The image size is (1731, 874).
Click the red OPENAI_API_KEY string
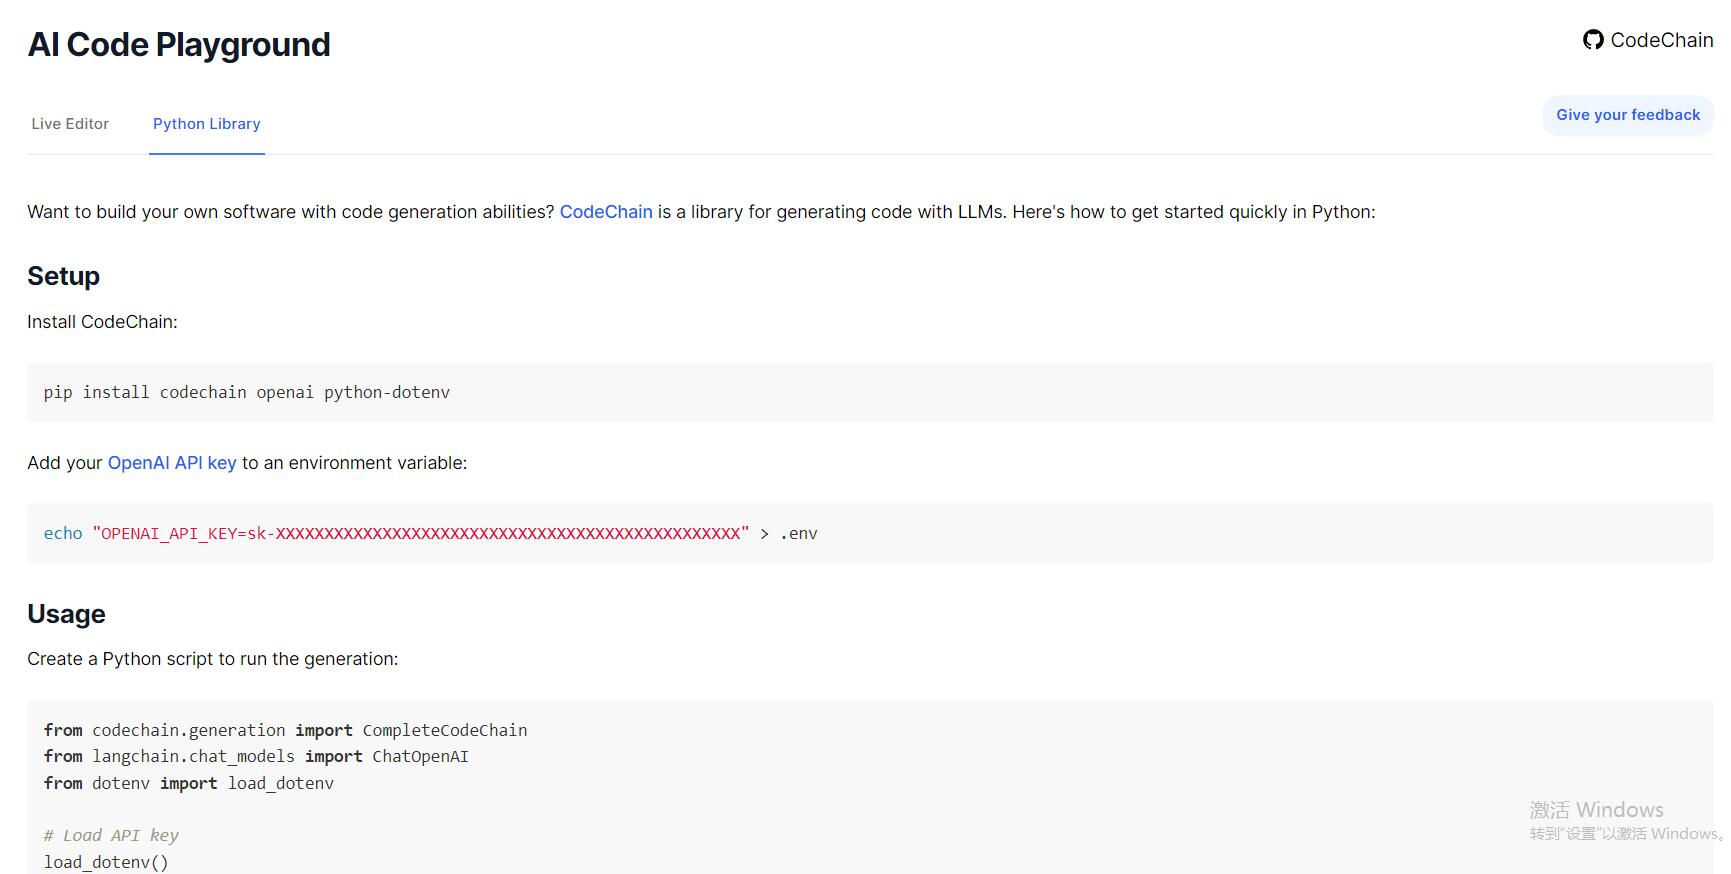(x=420, y=534)
